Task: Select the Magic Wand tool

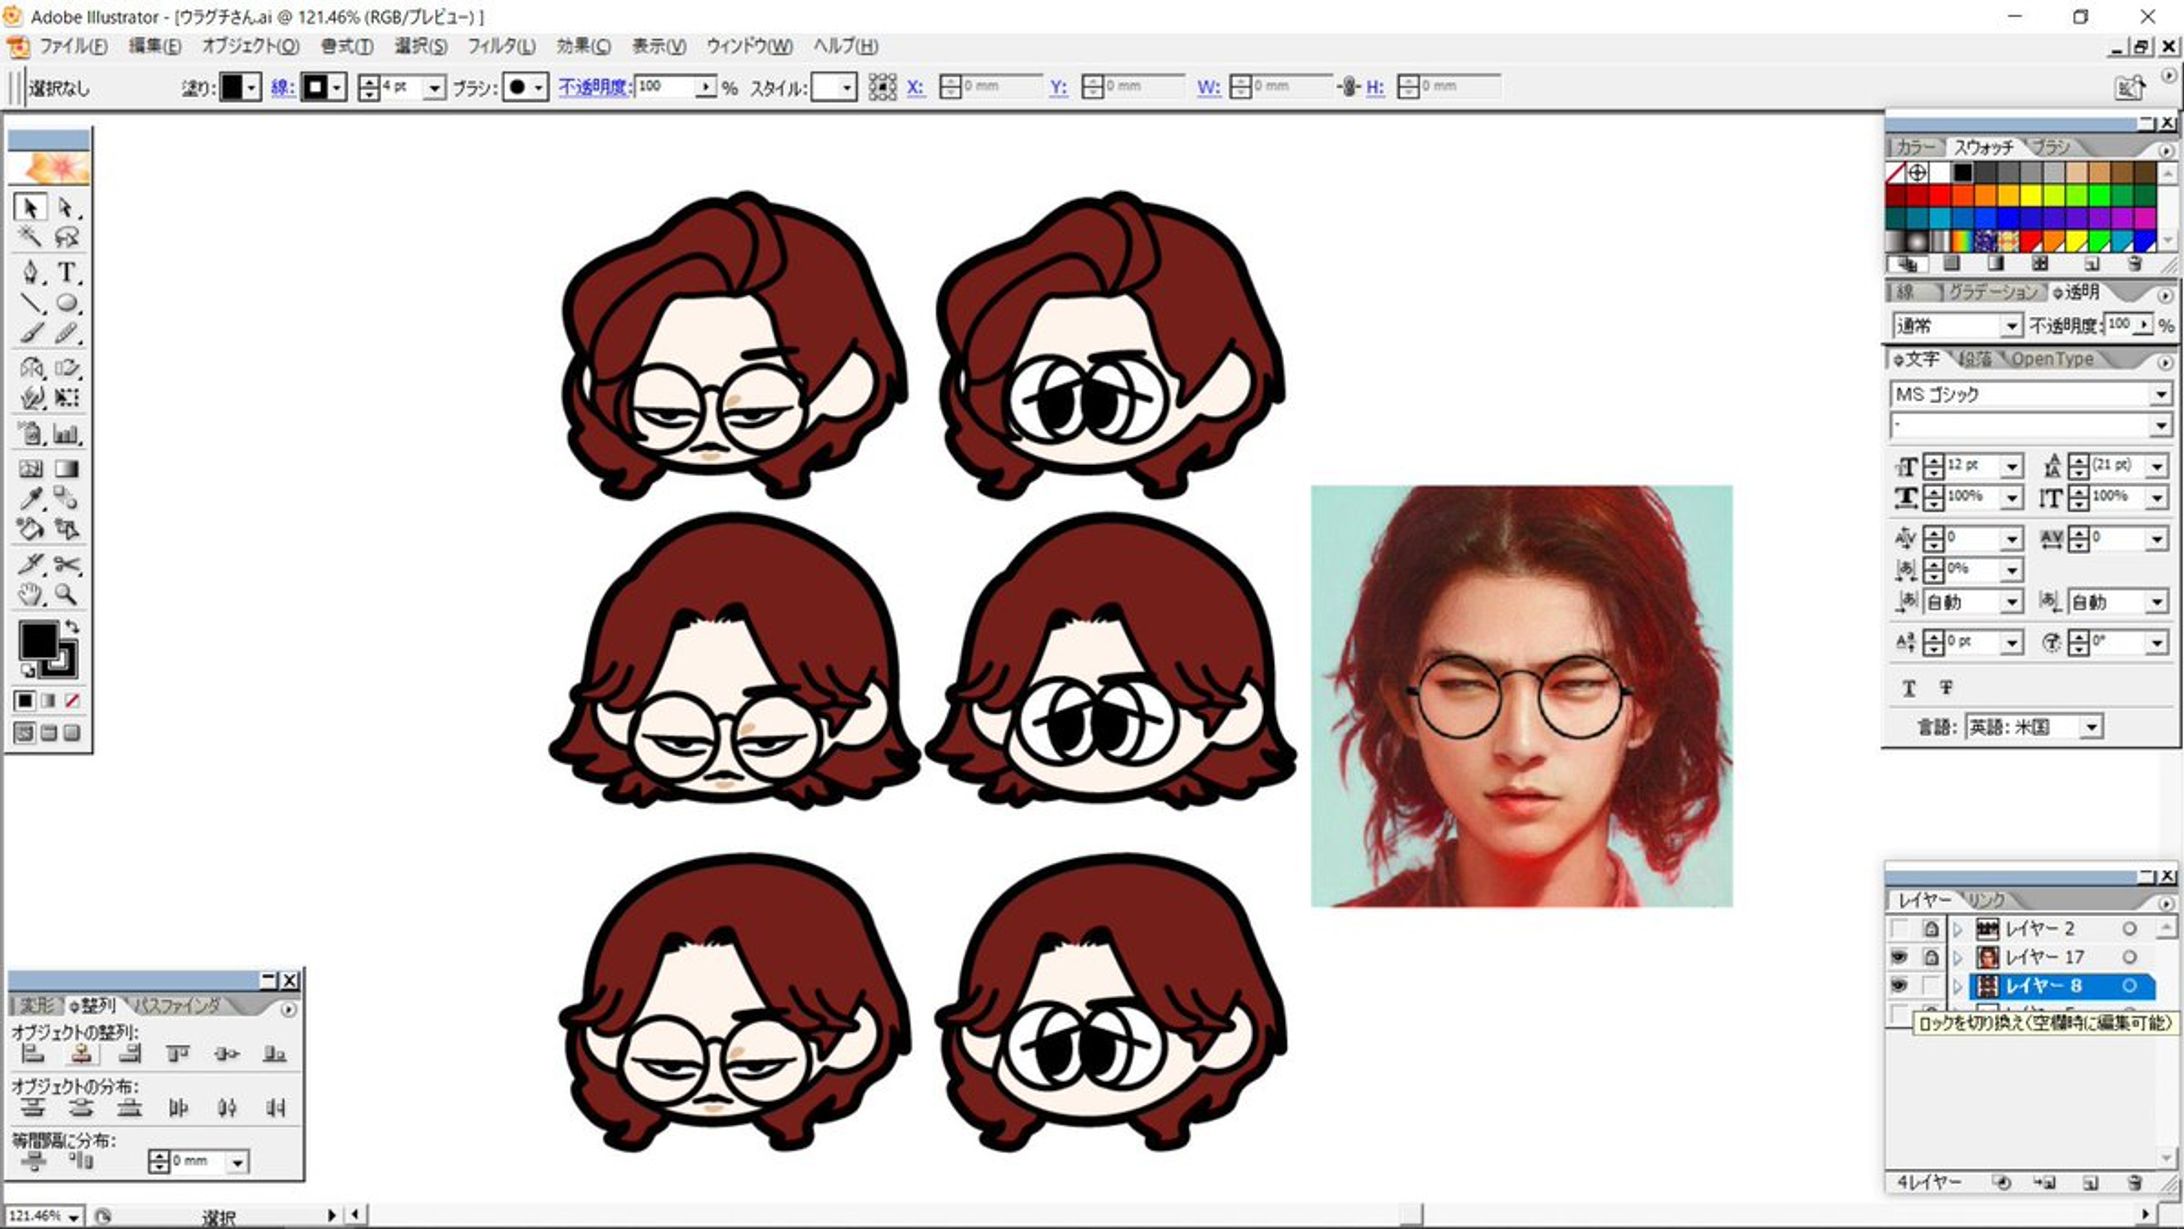Action: 30,237
